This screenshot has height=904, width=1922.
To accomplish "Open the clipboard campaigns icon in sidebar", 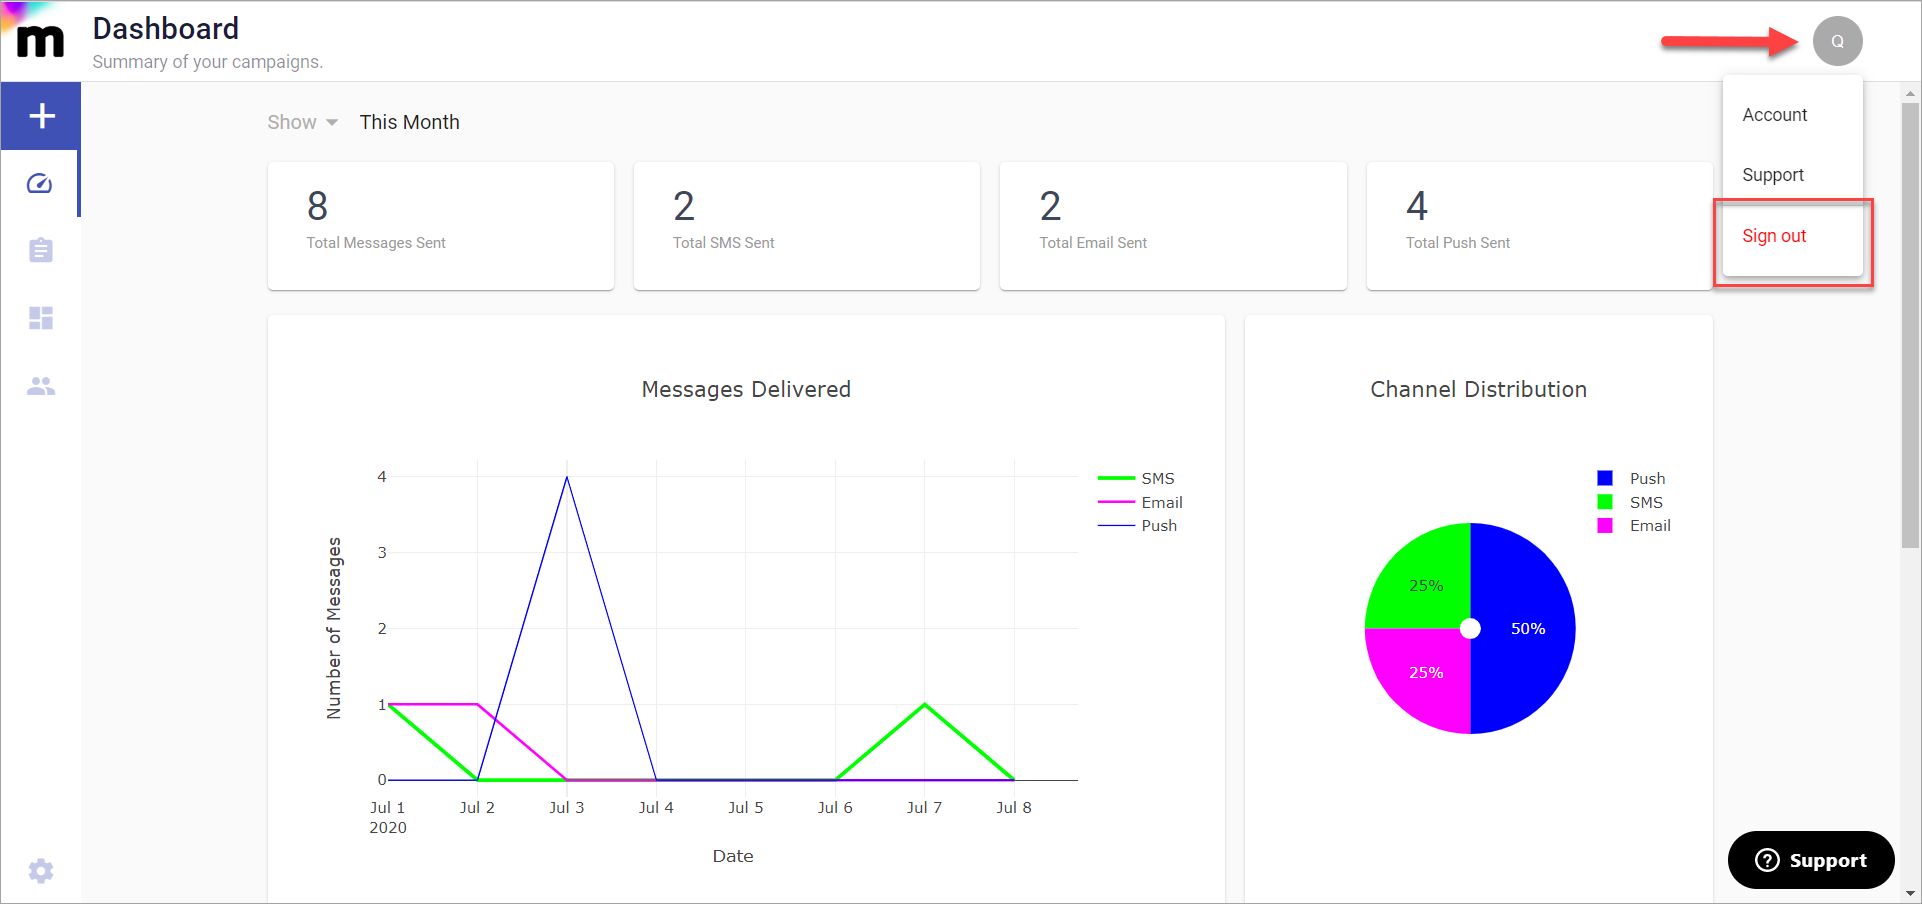I will coord(41,250).
